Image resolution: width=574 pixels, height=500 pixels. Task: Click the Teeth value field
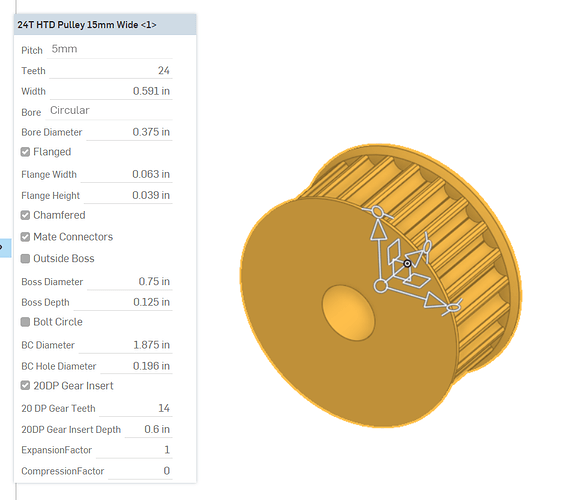pos(111,70)
